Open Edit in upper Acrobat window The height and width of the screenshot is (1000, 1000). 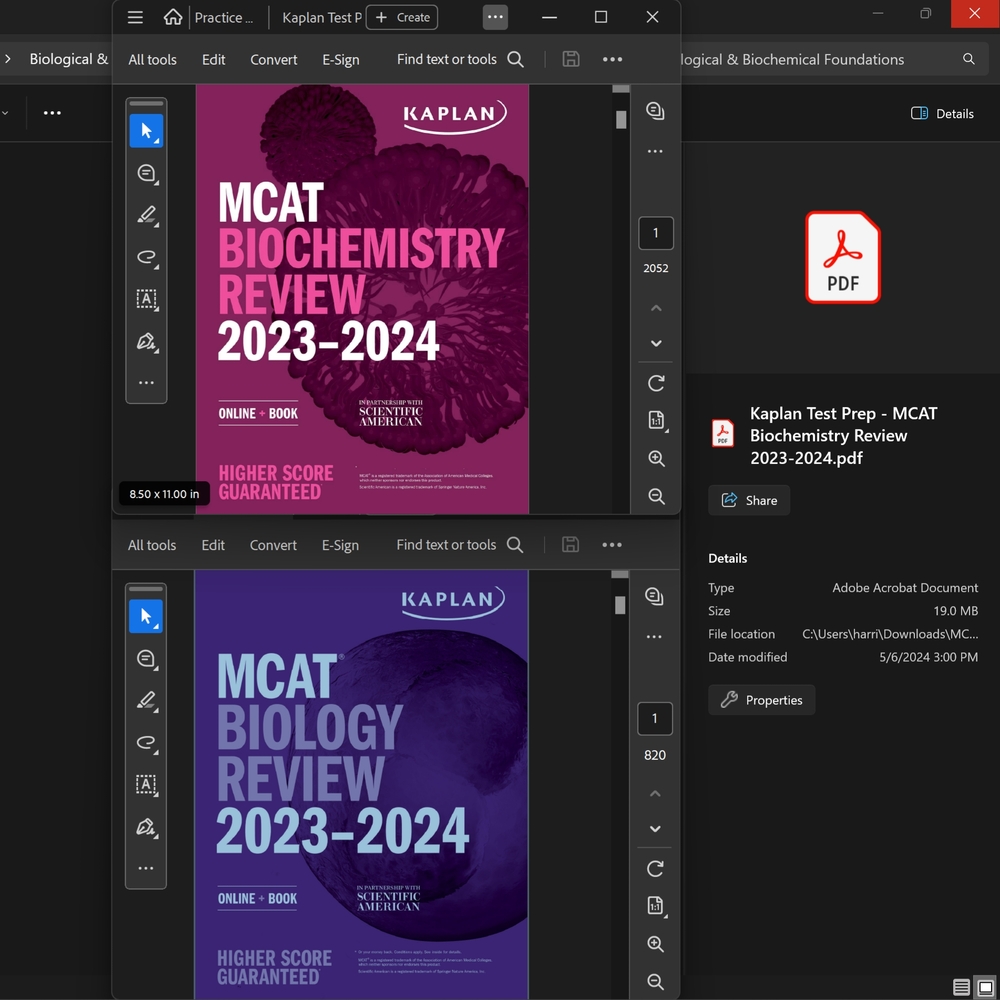[x=214, y=59]
